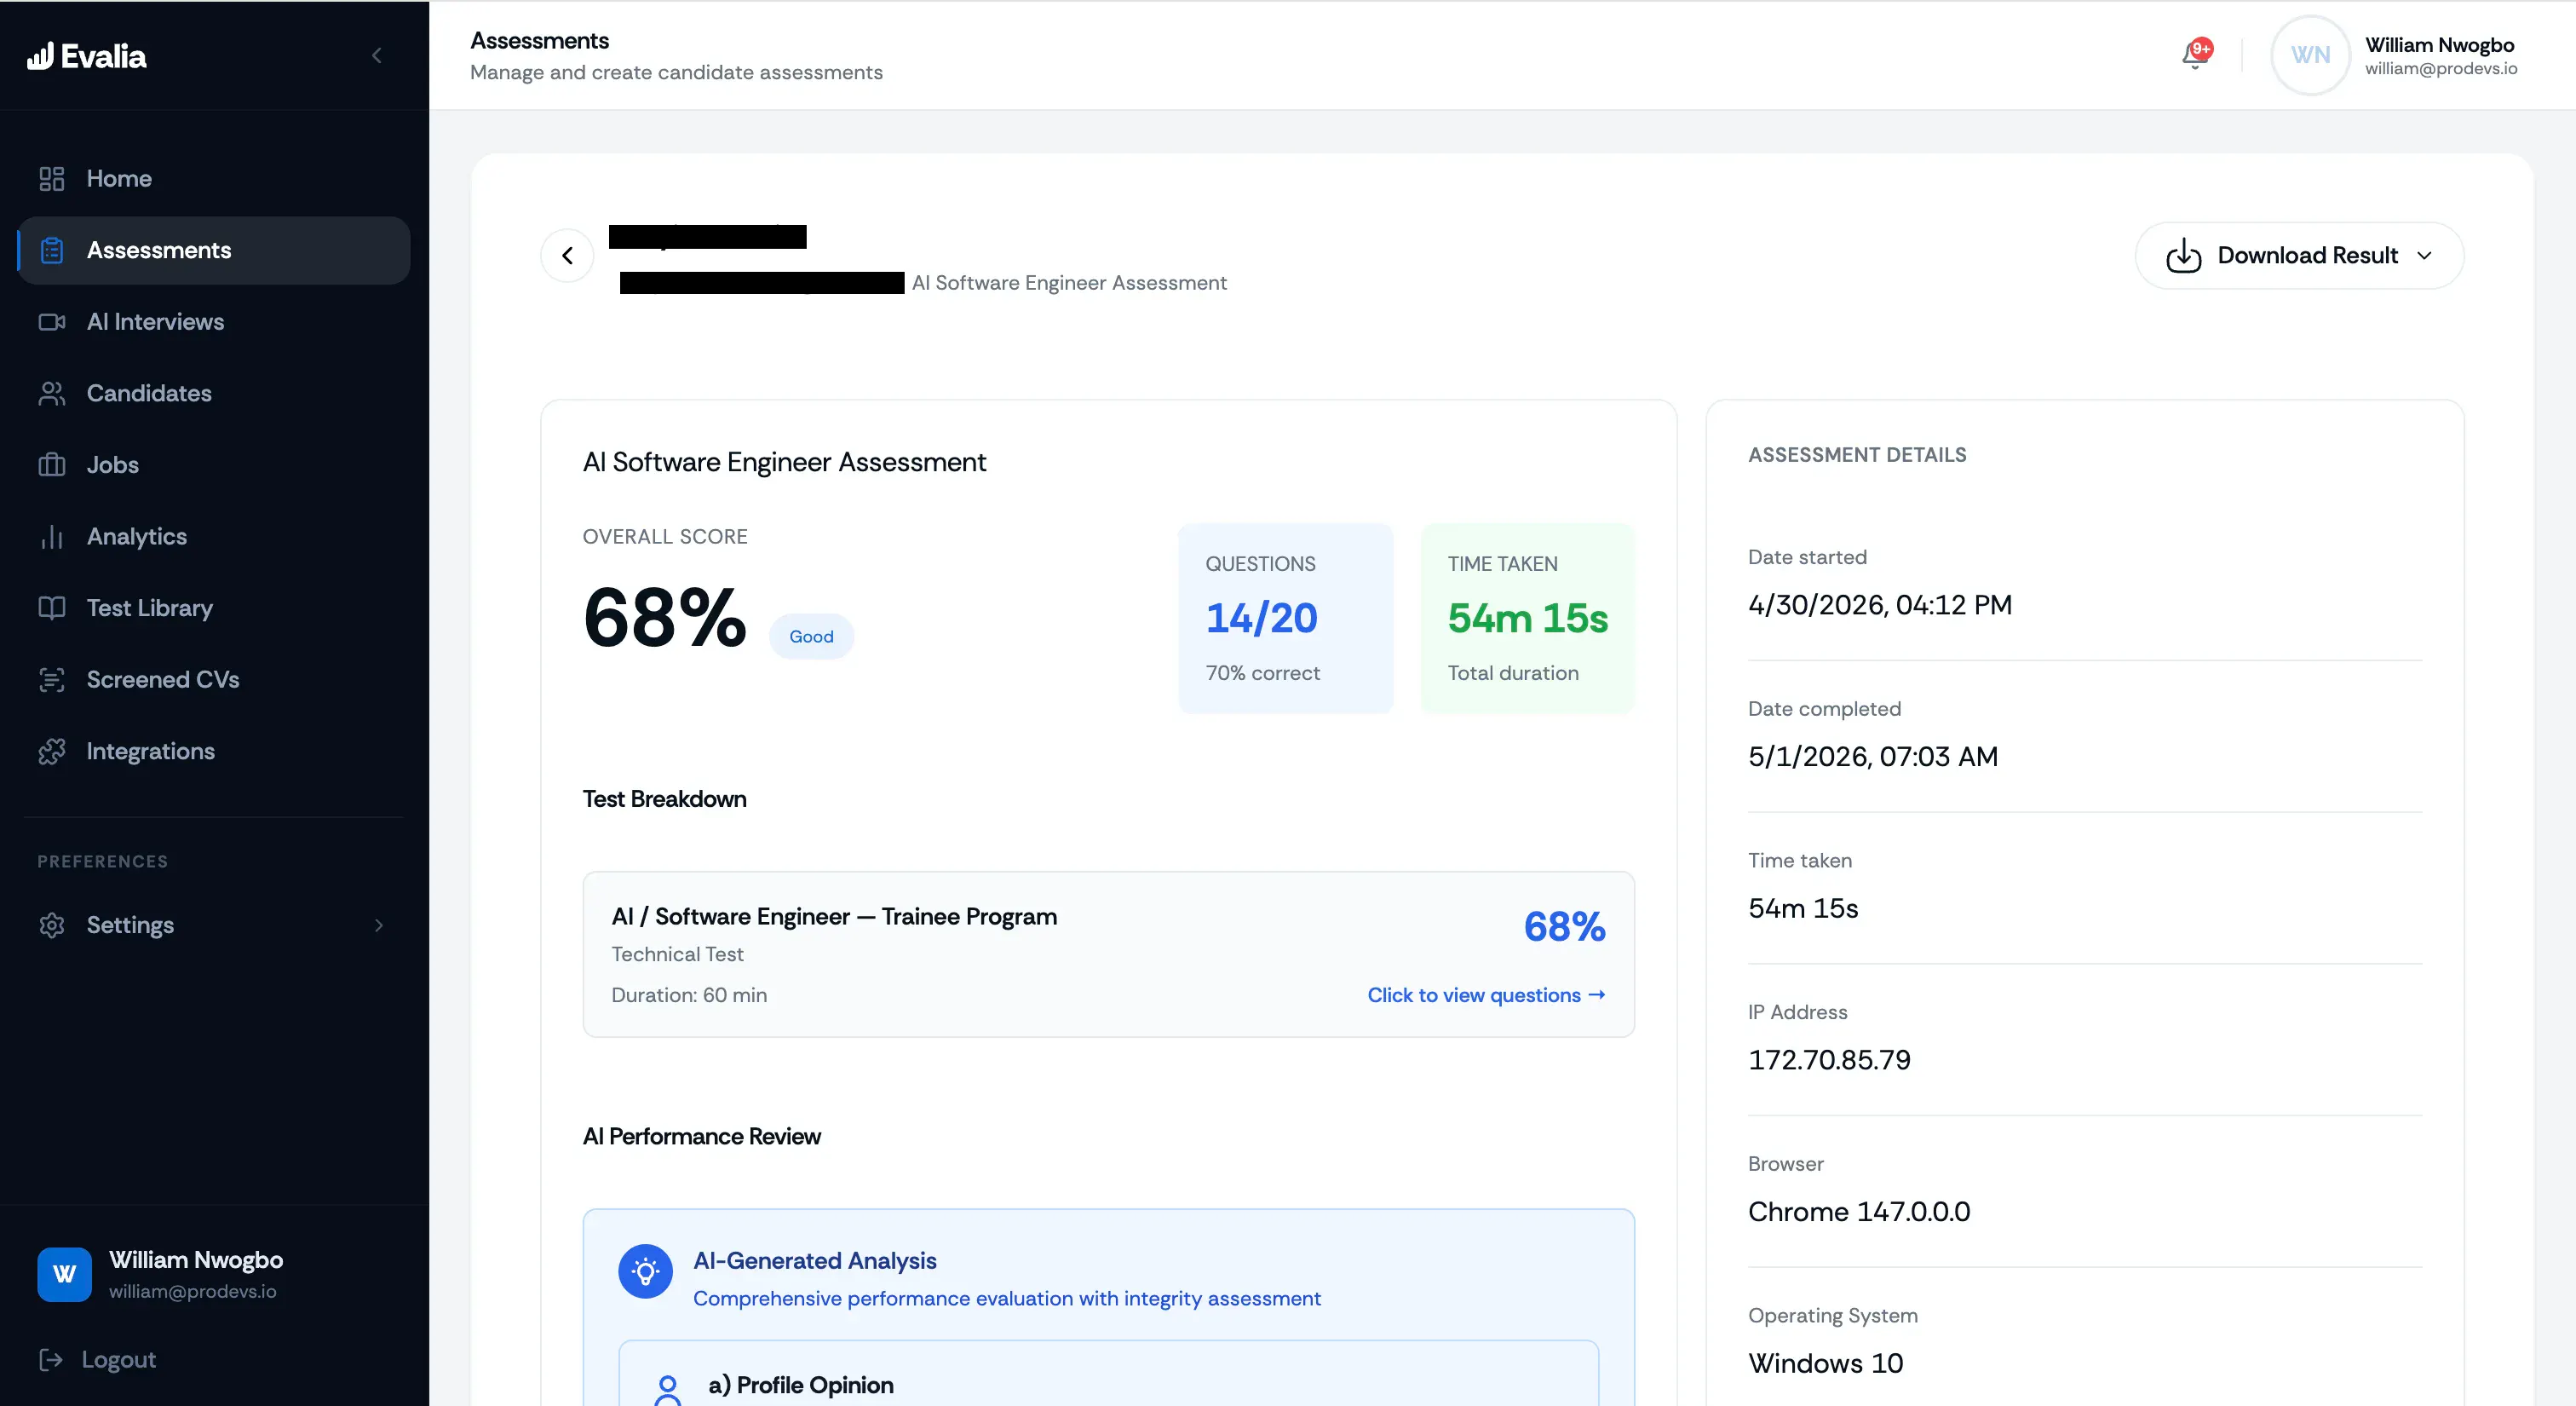The height and width of the screenshot is (1406, 2576).
Task: Click the Jobs briefcase icon
Action: tap(51, 465)
